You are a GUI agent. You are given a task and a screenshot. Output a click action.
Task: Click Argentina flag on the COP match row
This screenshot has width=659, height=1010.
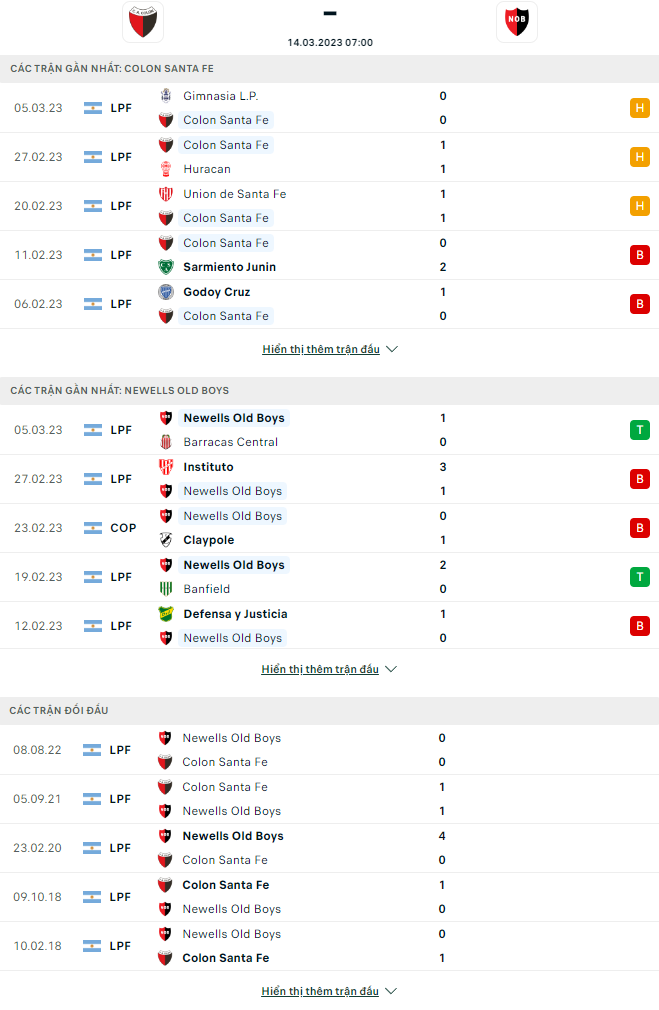click(94, 528)
